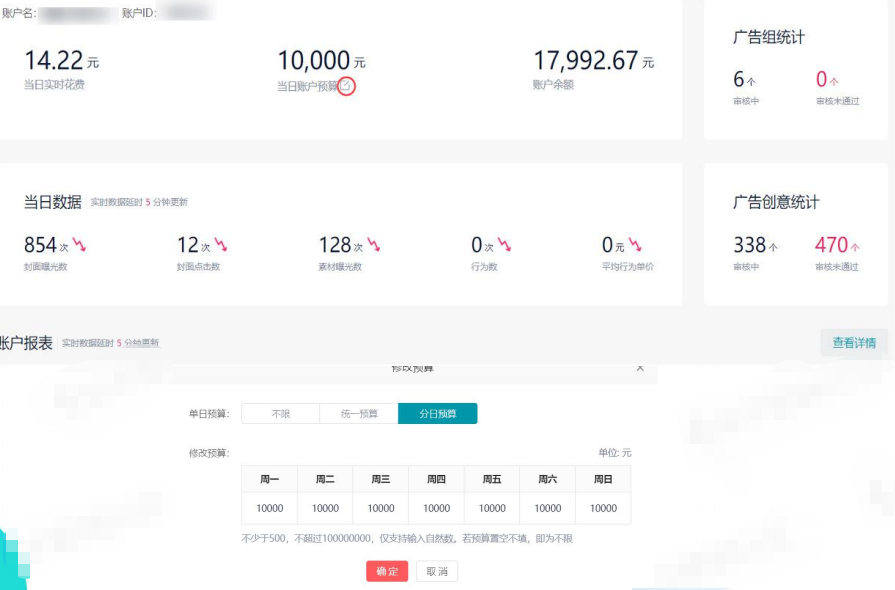Click the trend arrow next to 12次
The height and width of the screenshot is (590, 895).
[221, 245]
